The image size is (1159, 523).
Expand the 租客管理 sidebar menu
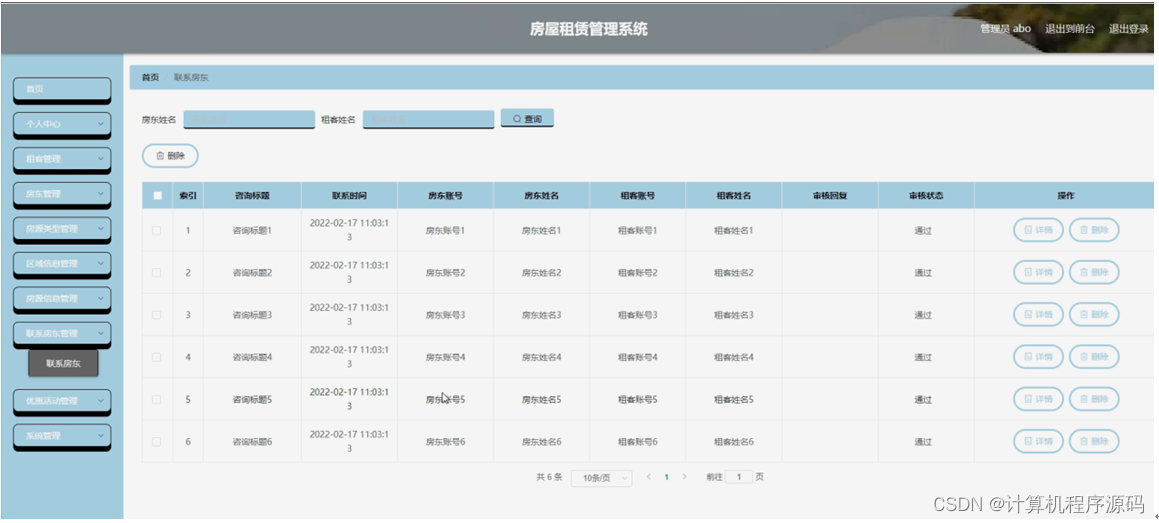(62, 159)
